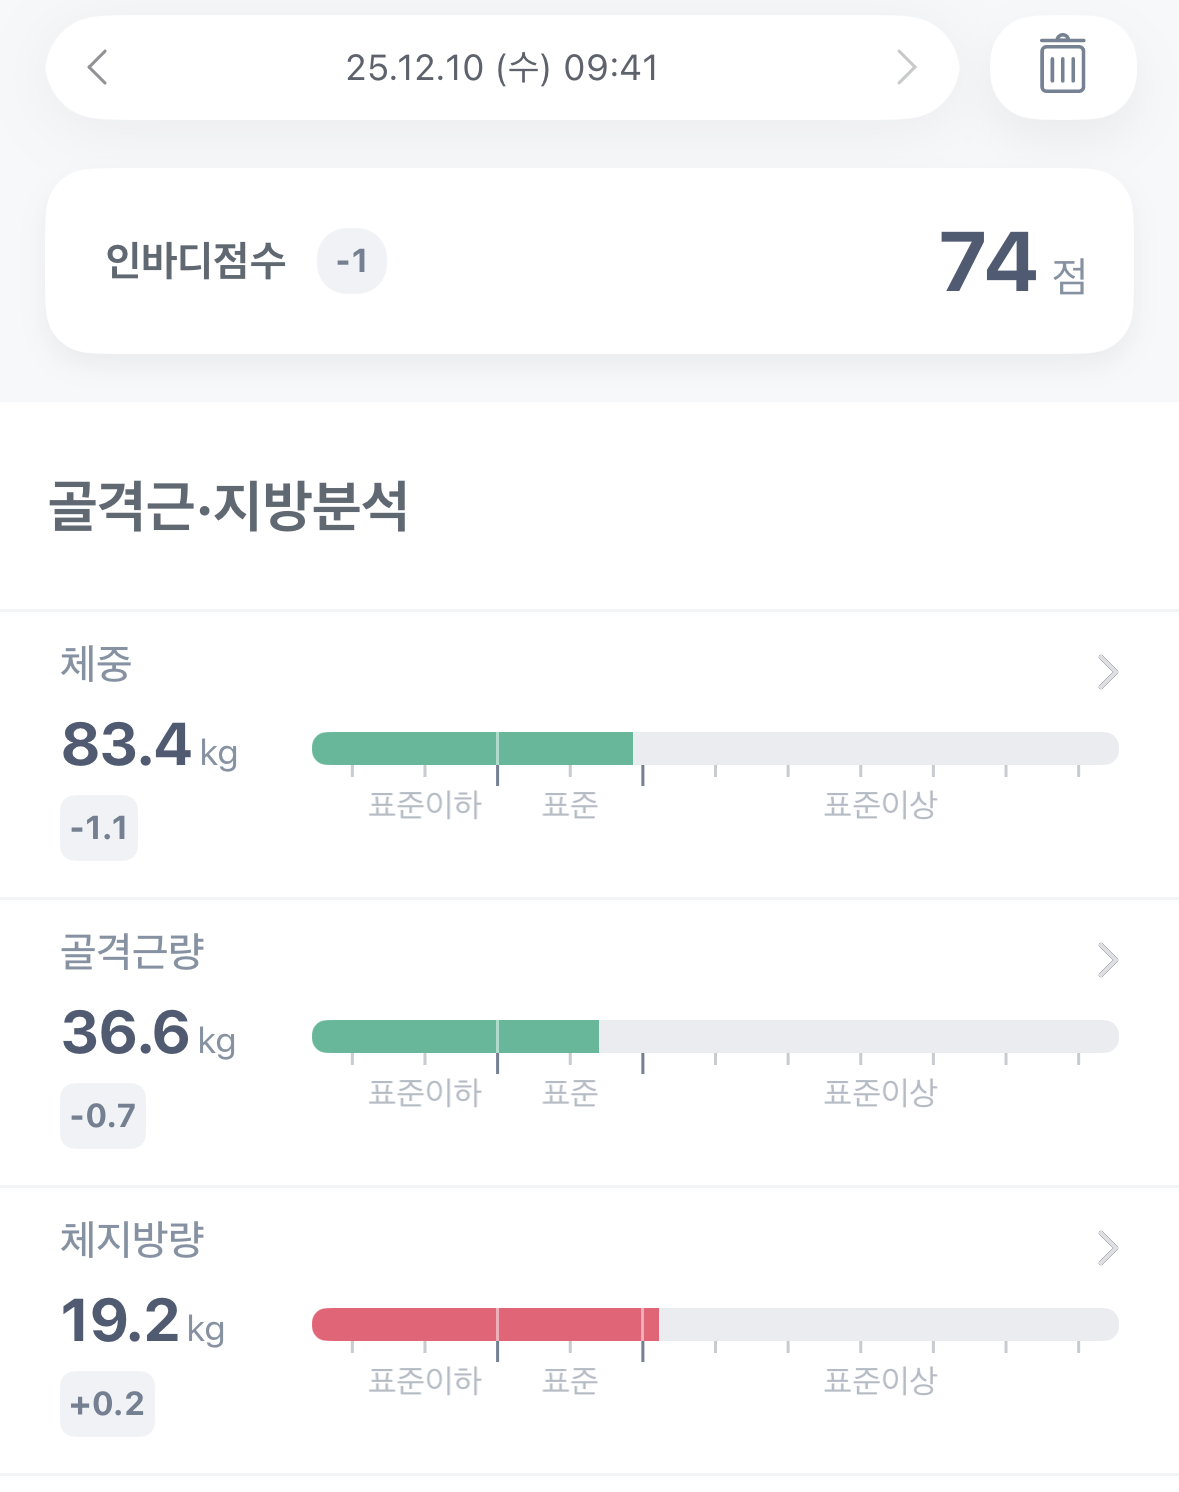The image size is (1179, 1492).
Task: Tap the +0.2 body fat change badge
Action: click(107, 1404)
